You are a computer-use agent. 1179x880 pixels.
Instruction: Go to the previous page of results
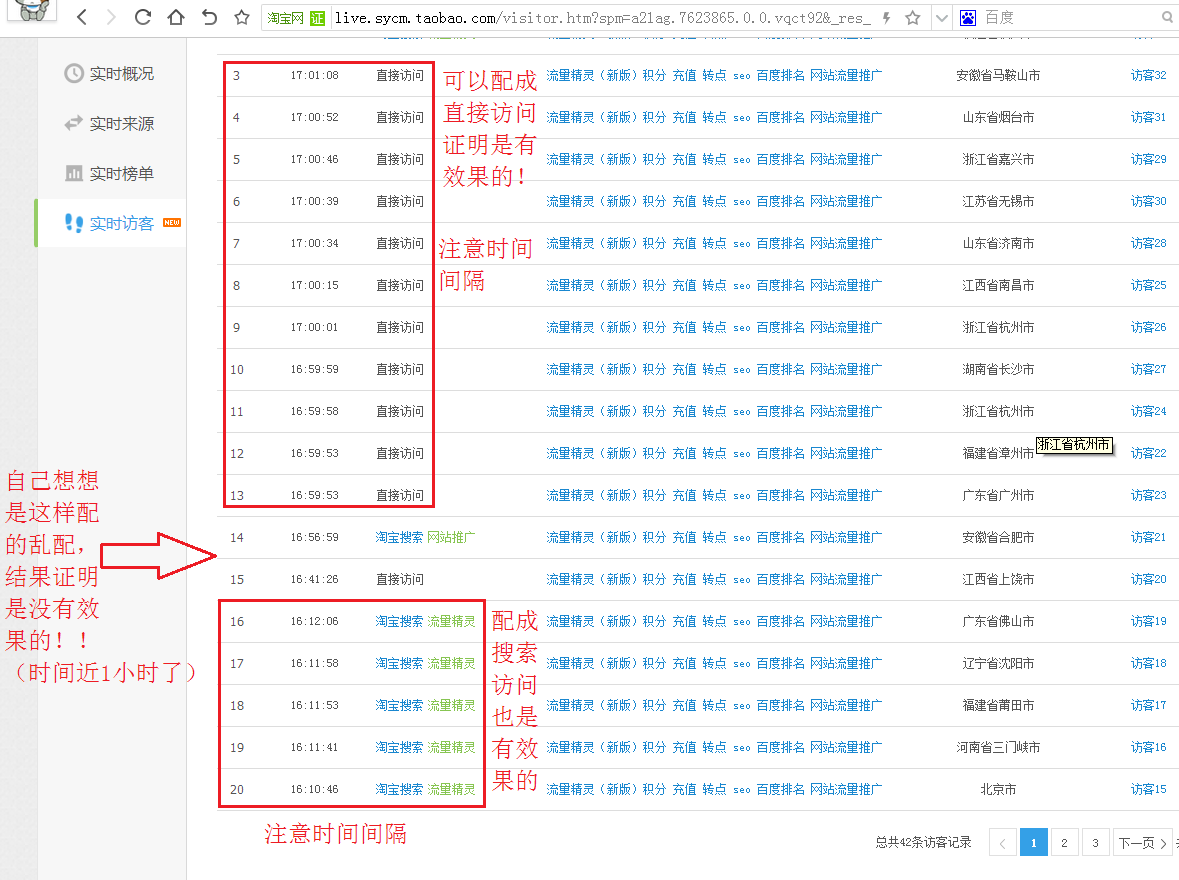(1002, 843)
